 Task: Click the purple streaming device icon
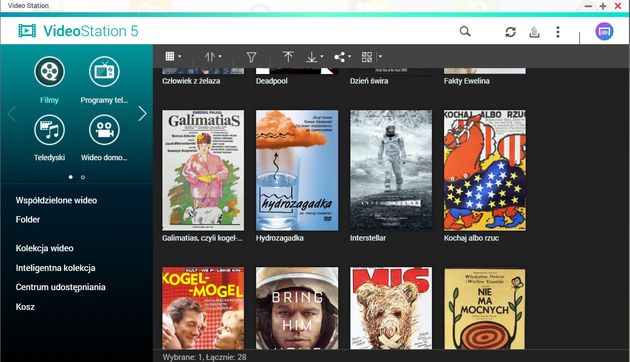(x=604, y=31)
